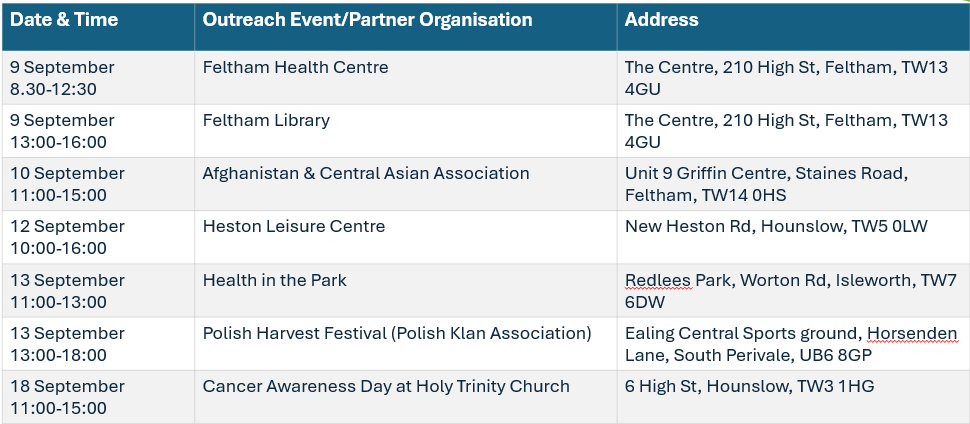This screenshot has width=970, height=424.
Task: Click Afghanistan & Central Asian Association text
Action: 366,173
